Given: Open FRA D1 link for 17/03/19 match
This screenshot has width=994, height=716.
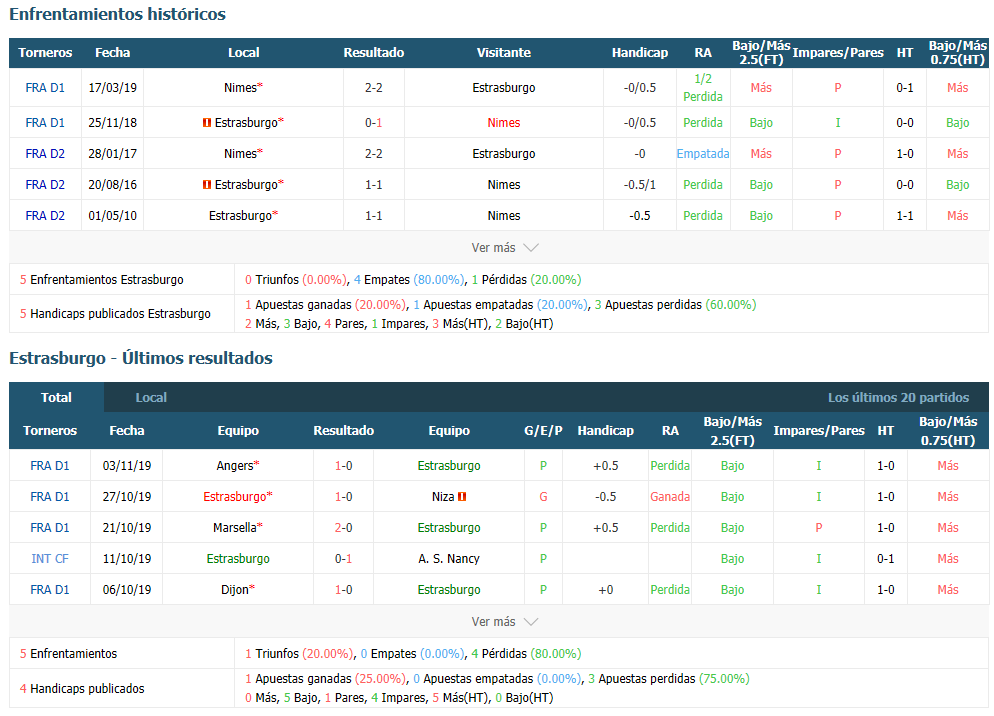Looking at the screenshot, I should click(45, 88).
